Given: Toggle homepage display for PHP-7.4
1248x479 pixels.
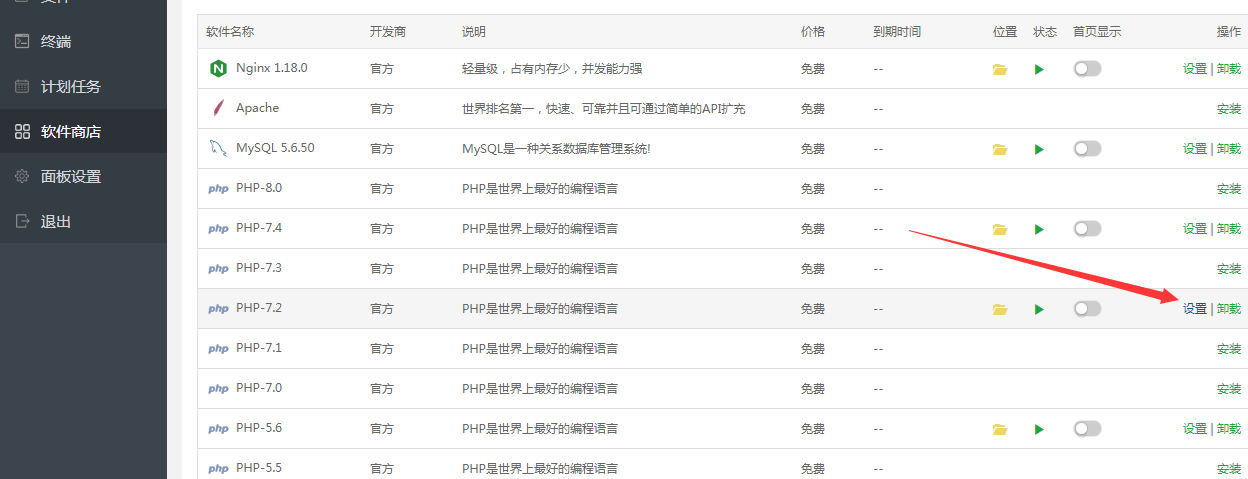Looking at the screenshot, I should click(1087, 228).
